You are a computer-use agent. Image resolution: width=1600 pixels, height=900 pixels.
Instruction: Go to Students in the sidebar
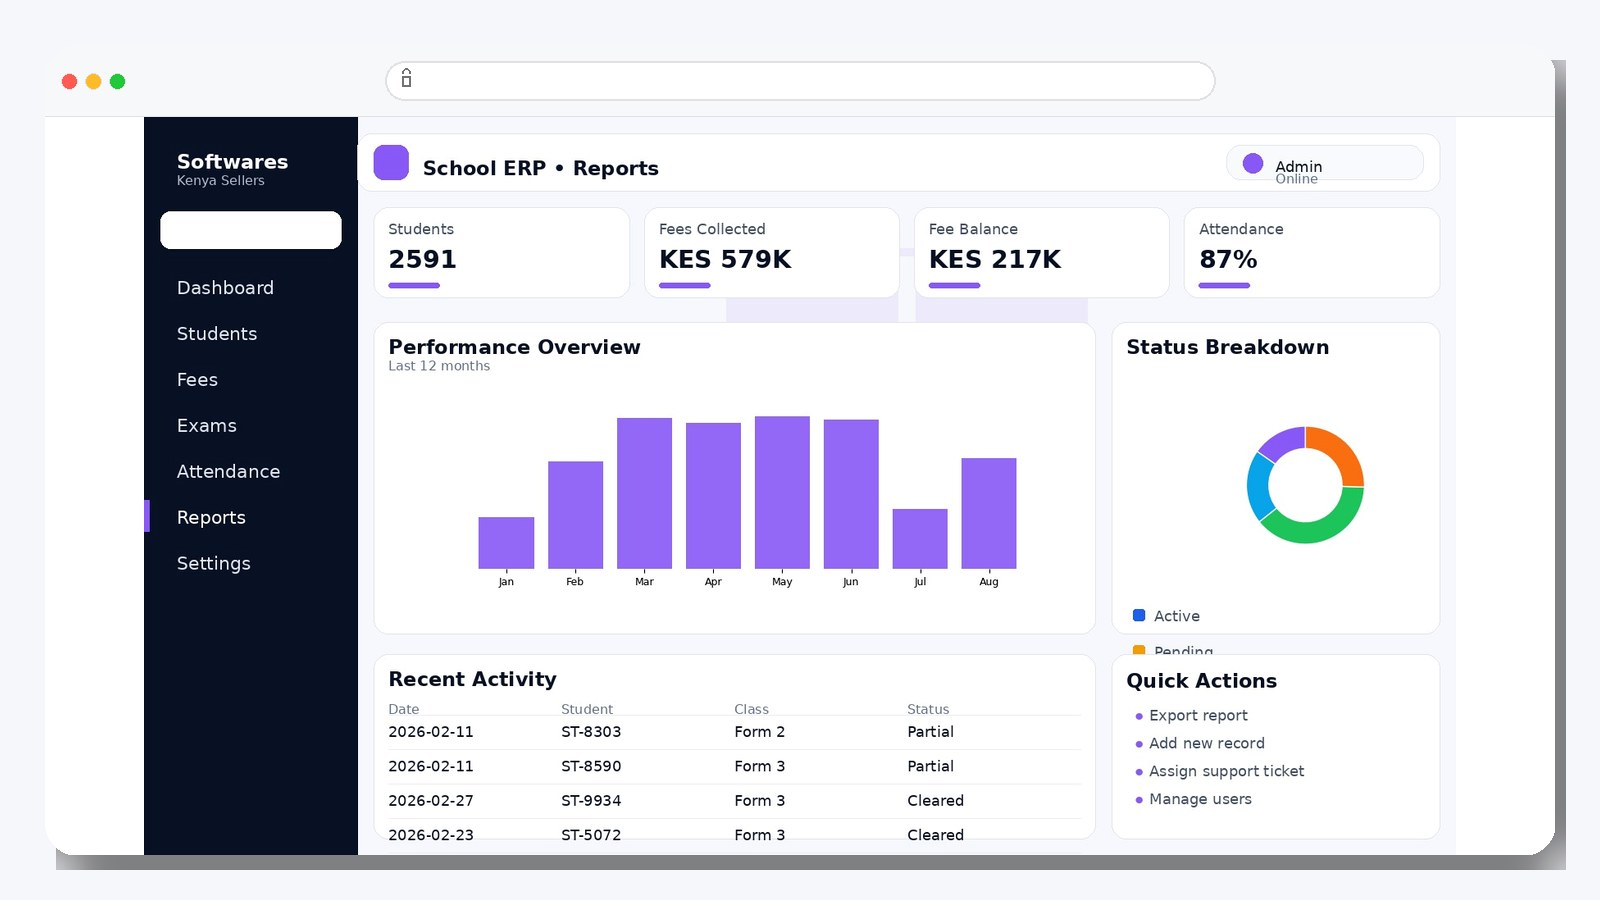tap(217, 334)
